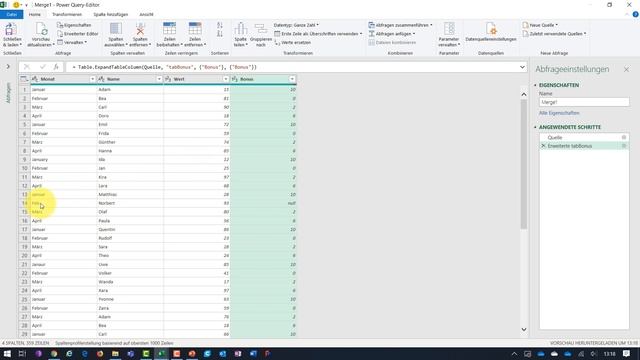
Task: Click table corner select-all icon
Action: point(24,79)
